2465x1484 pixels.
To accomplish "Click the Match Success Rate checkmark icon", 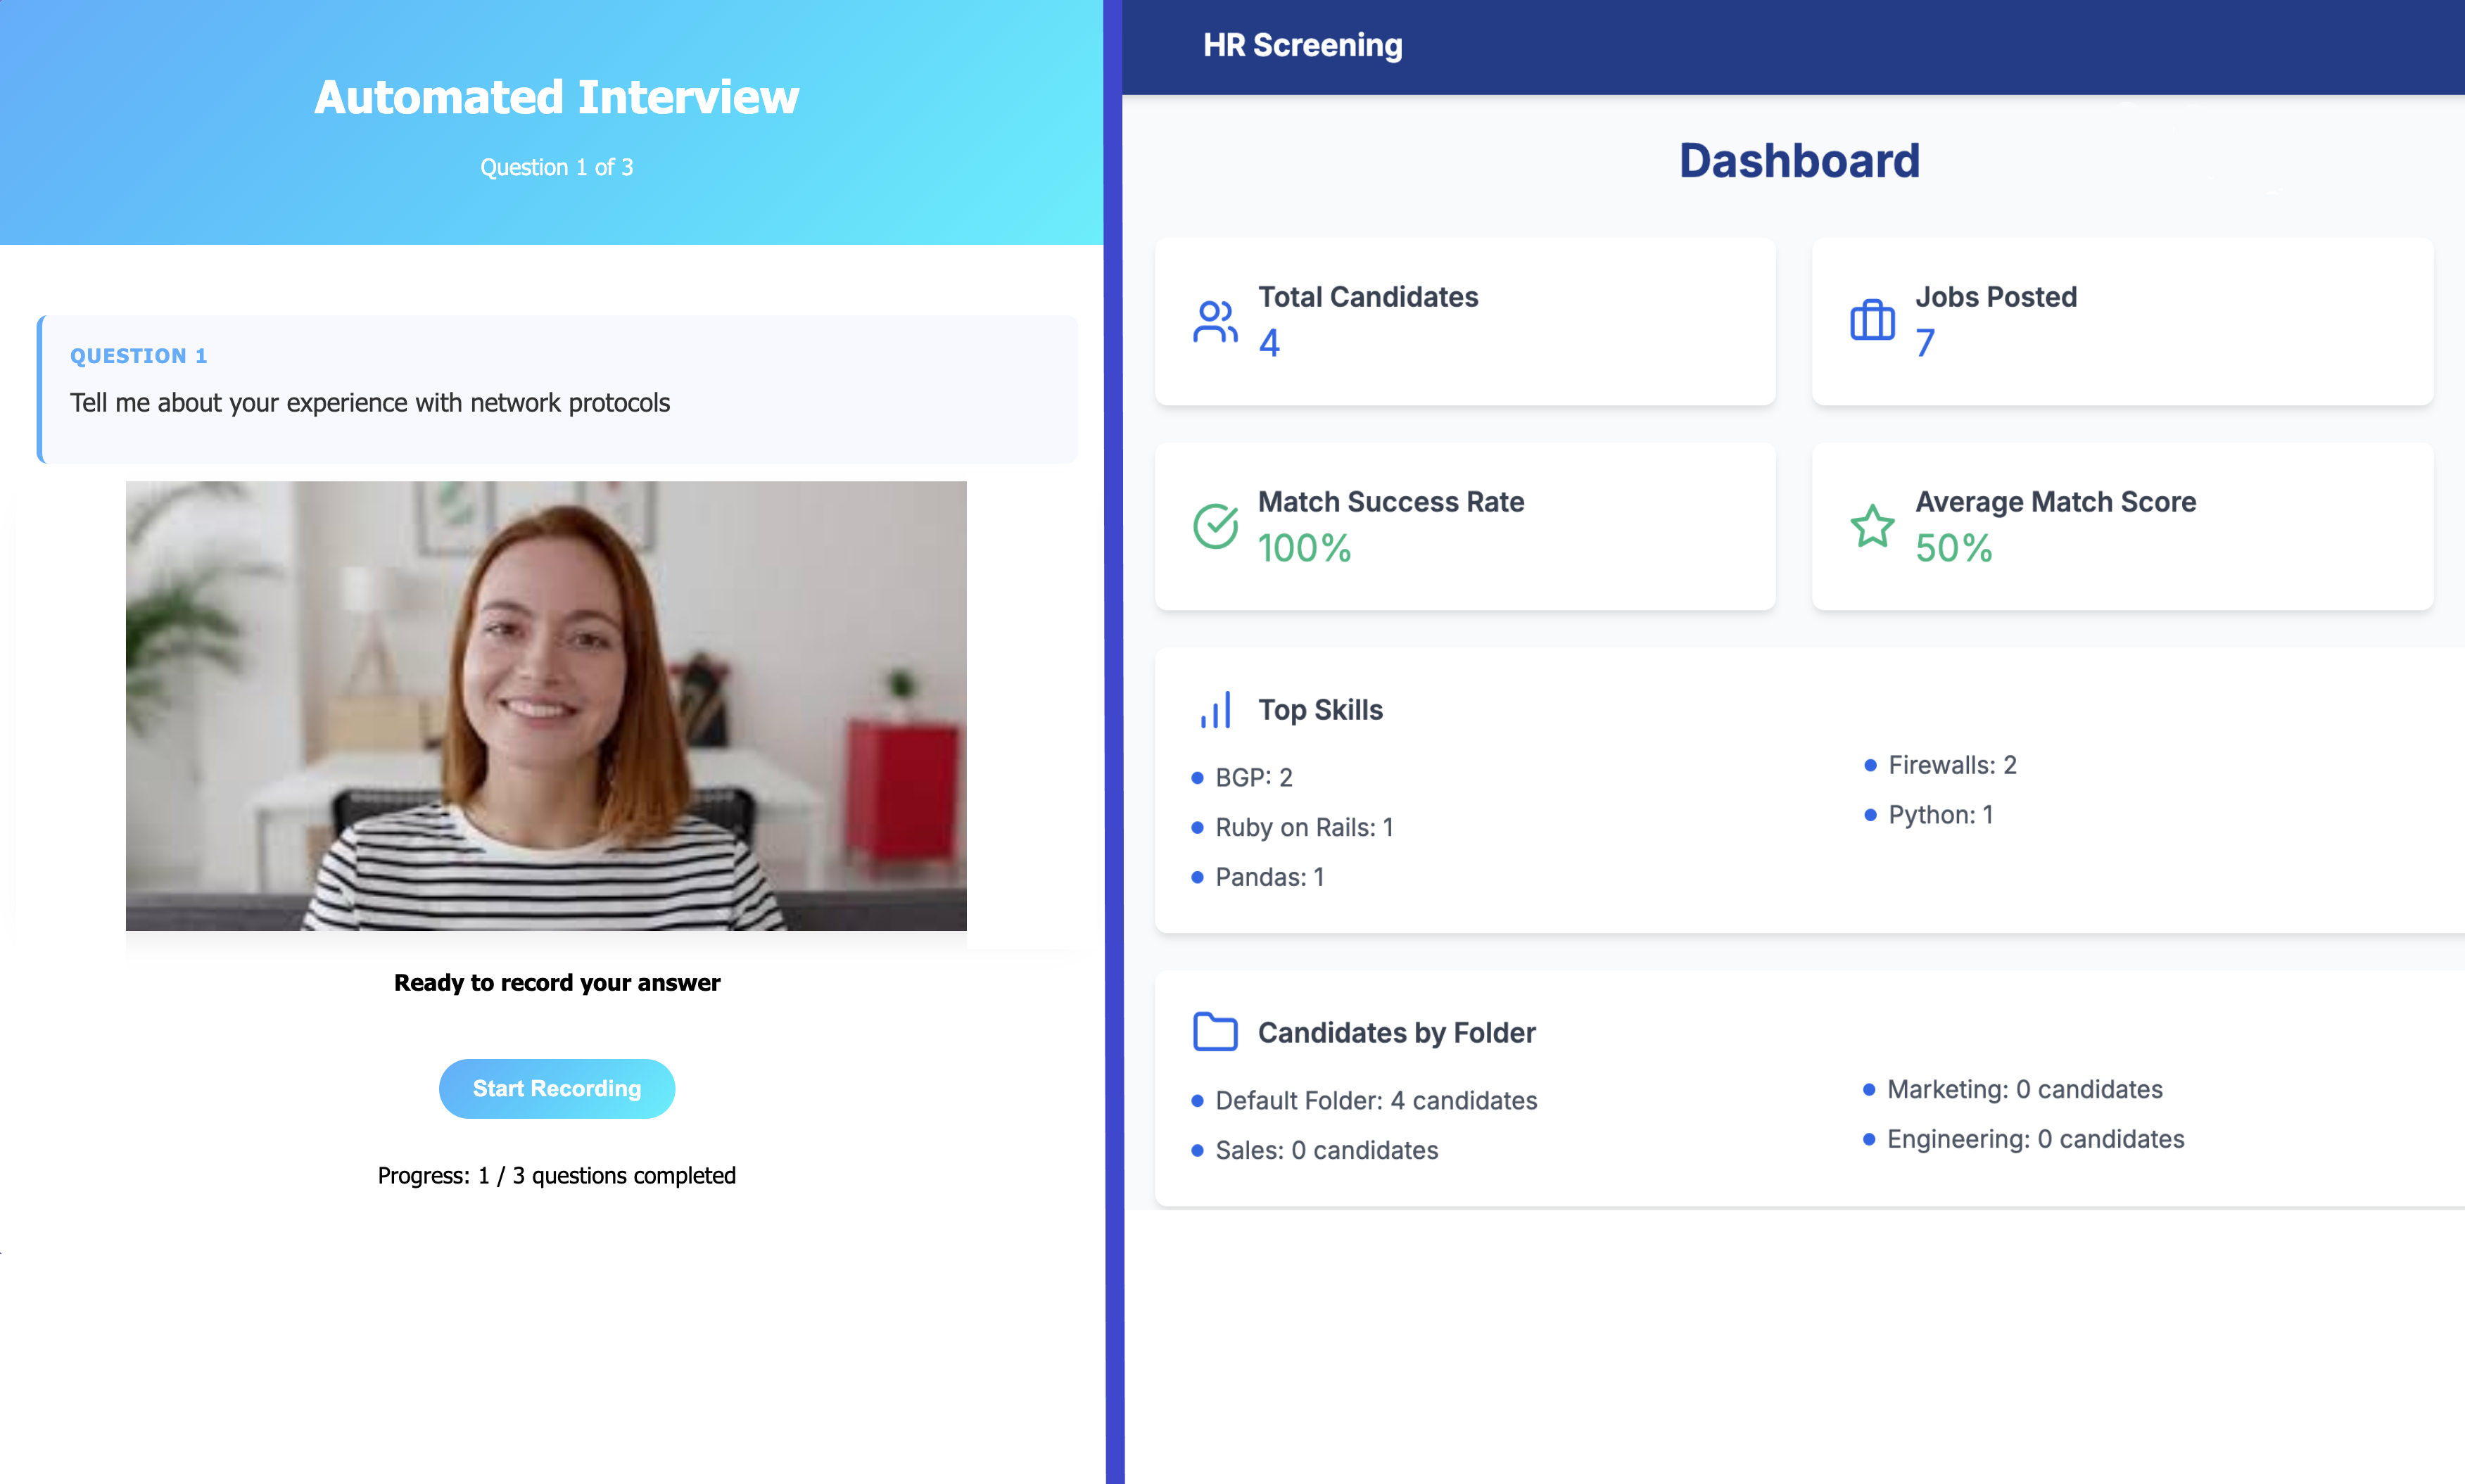I will (1215, 526).
